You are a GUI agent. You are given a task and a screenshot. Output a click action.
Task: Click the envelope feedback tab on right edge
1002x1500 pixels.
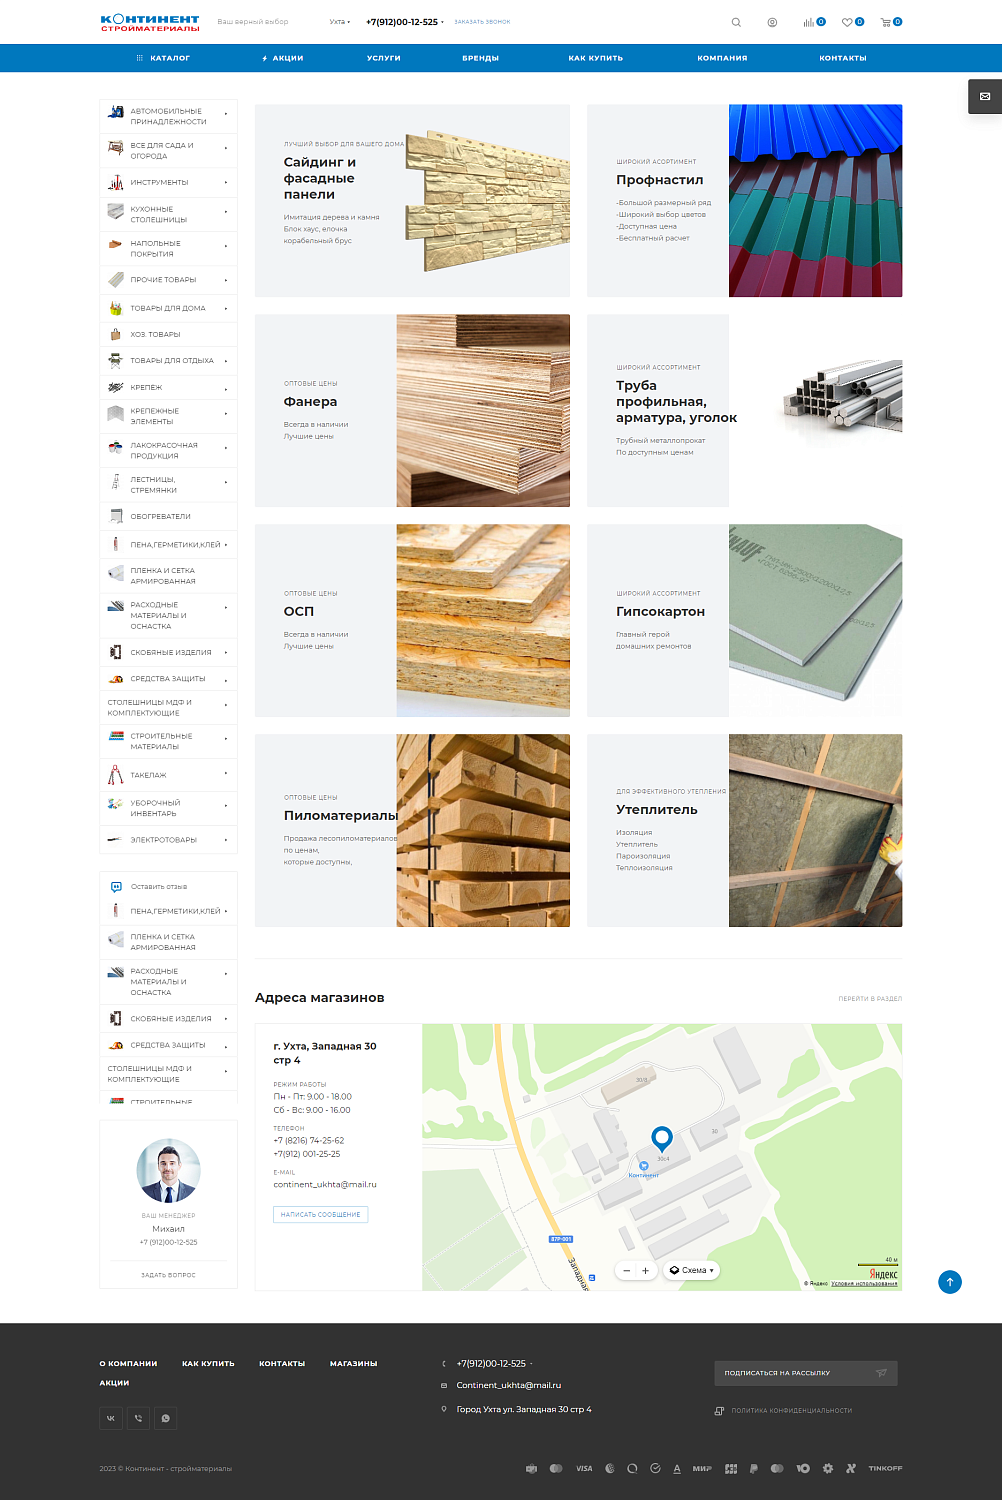985,97
